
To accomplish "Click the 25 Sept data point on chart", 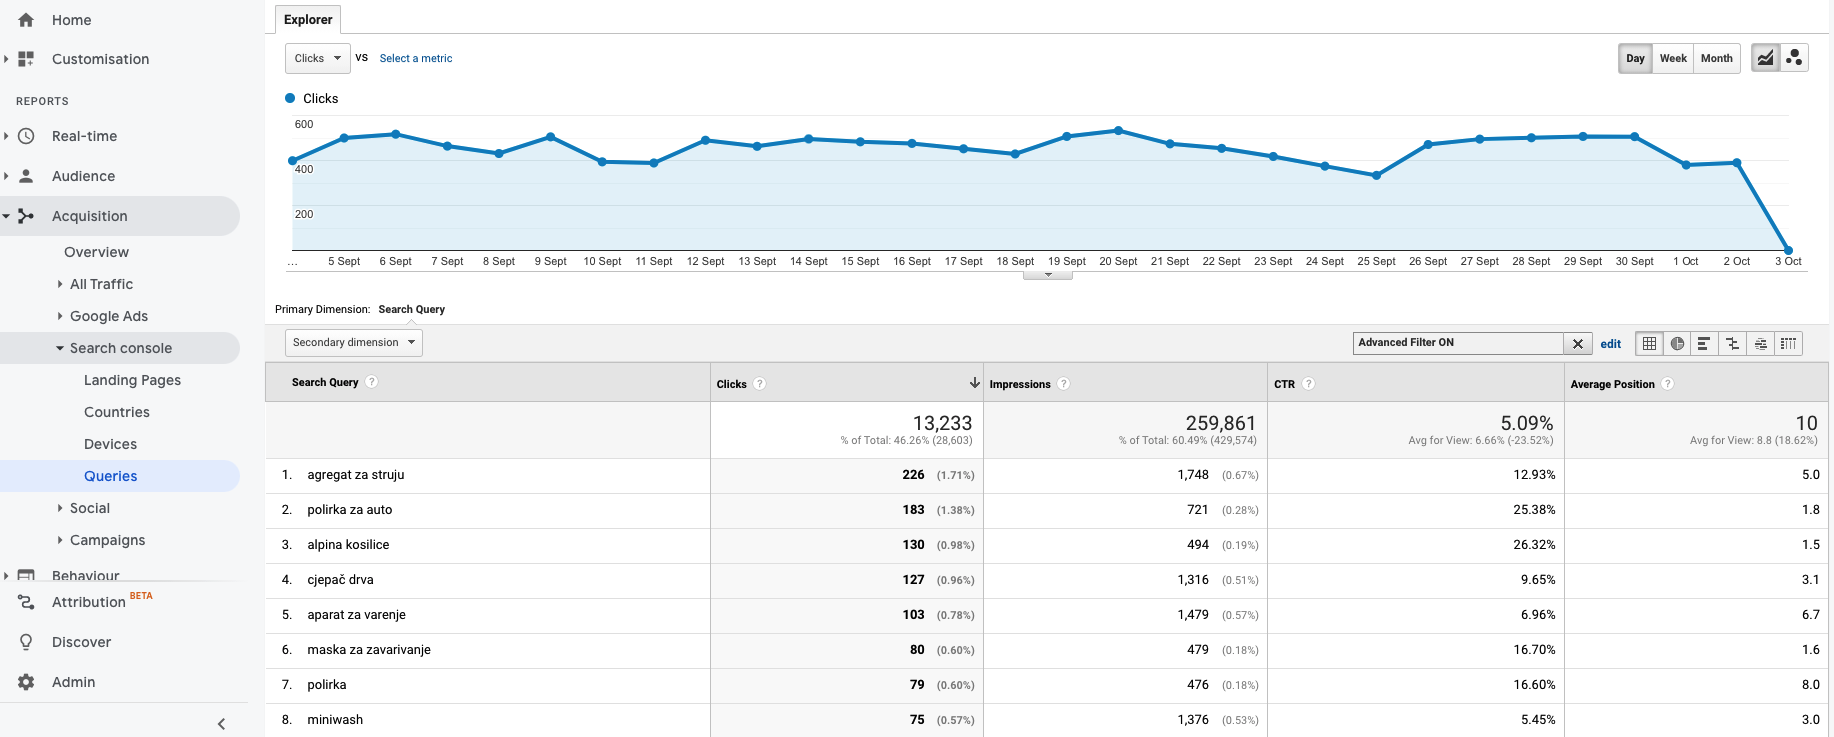I will pyautogui.click(x=1377, y=175).
